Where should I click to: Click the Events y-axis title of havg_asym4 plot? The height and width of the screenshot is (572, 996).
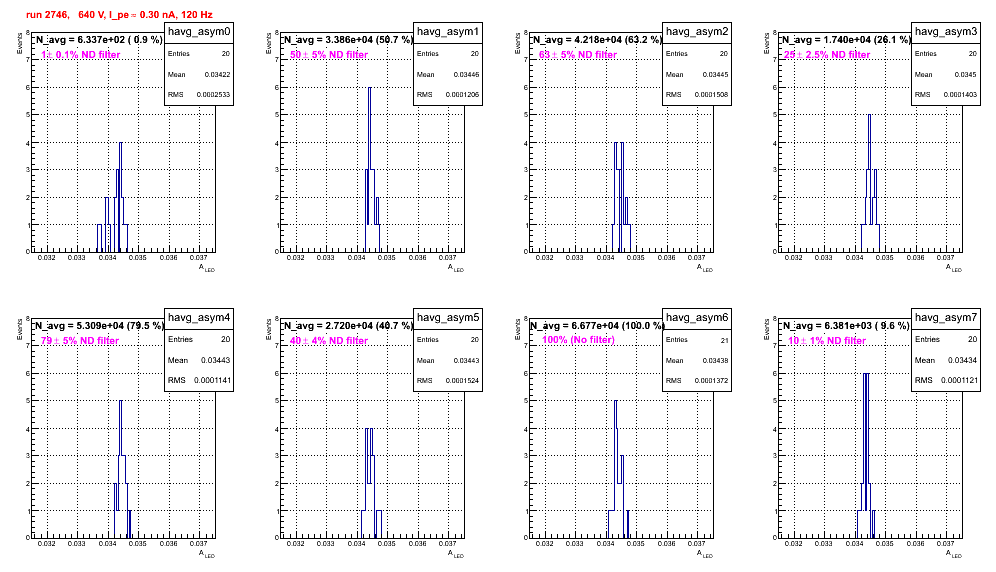pos(19,329)
